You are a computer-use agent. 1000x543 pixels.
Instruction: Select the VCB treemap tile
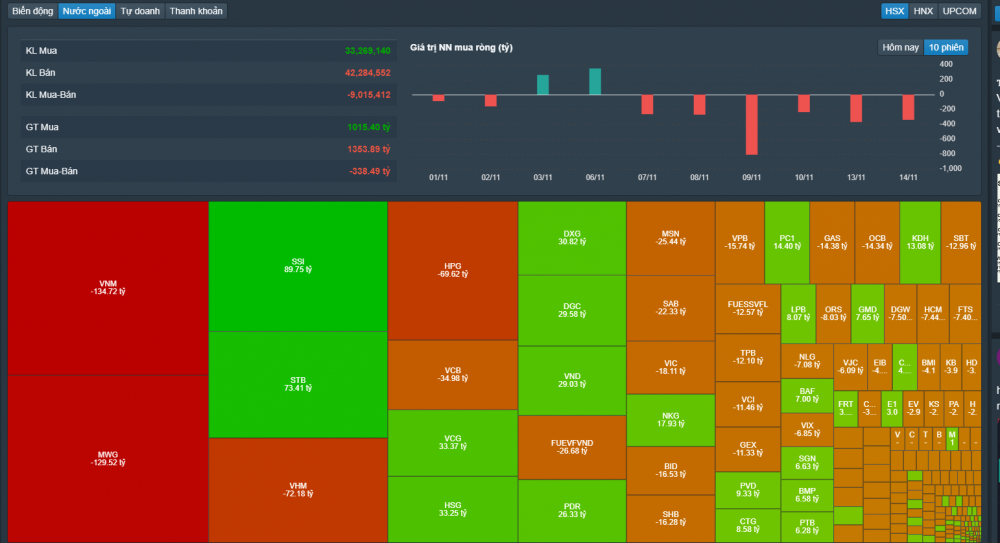[x=453, y=375]
